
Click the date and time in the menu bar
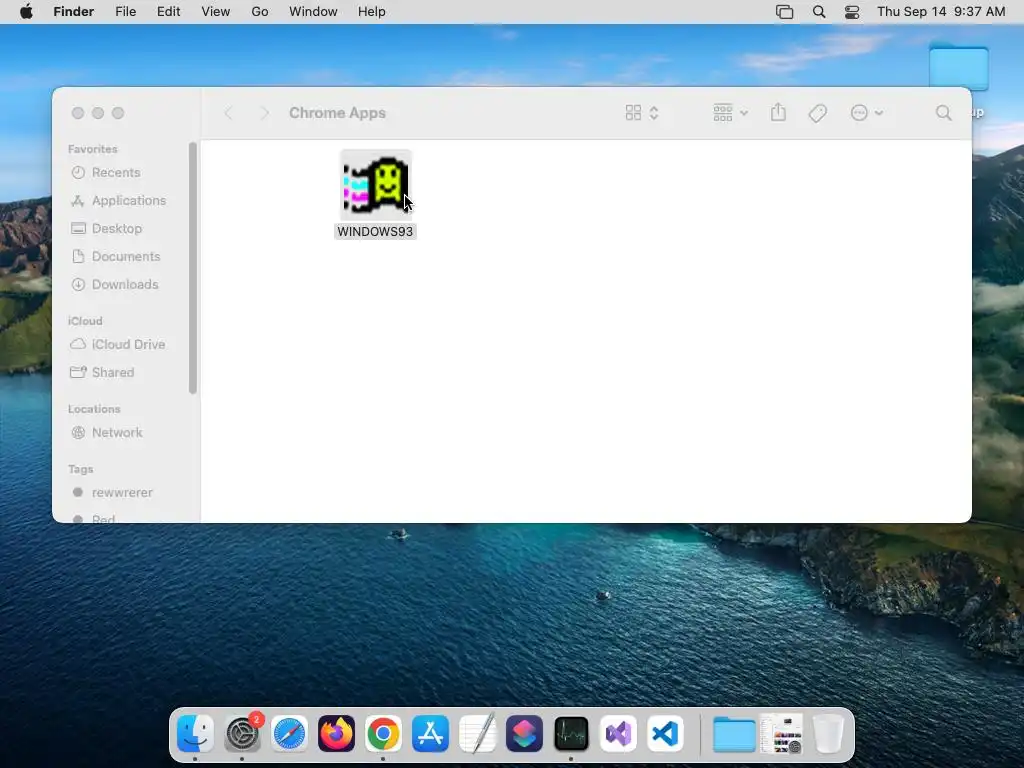pyautogui.click(x=941, y=12)
